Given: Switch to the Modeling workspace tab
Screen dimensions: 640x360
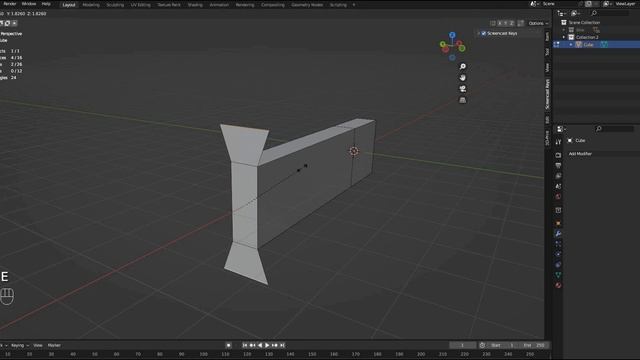Looking at the screenshot, I should 91,5.
